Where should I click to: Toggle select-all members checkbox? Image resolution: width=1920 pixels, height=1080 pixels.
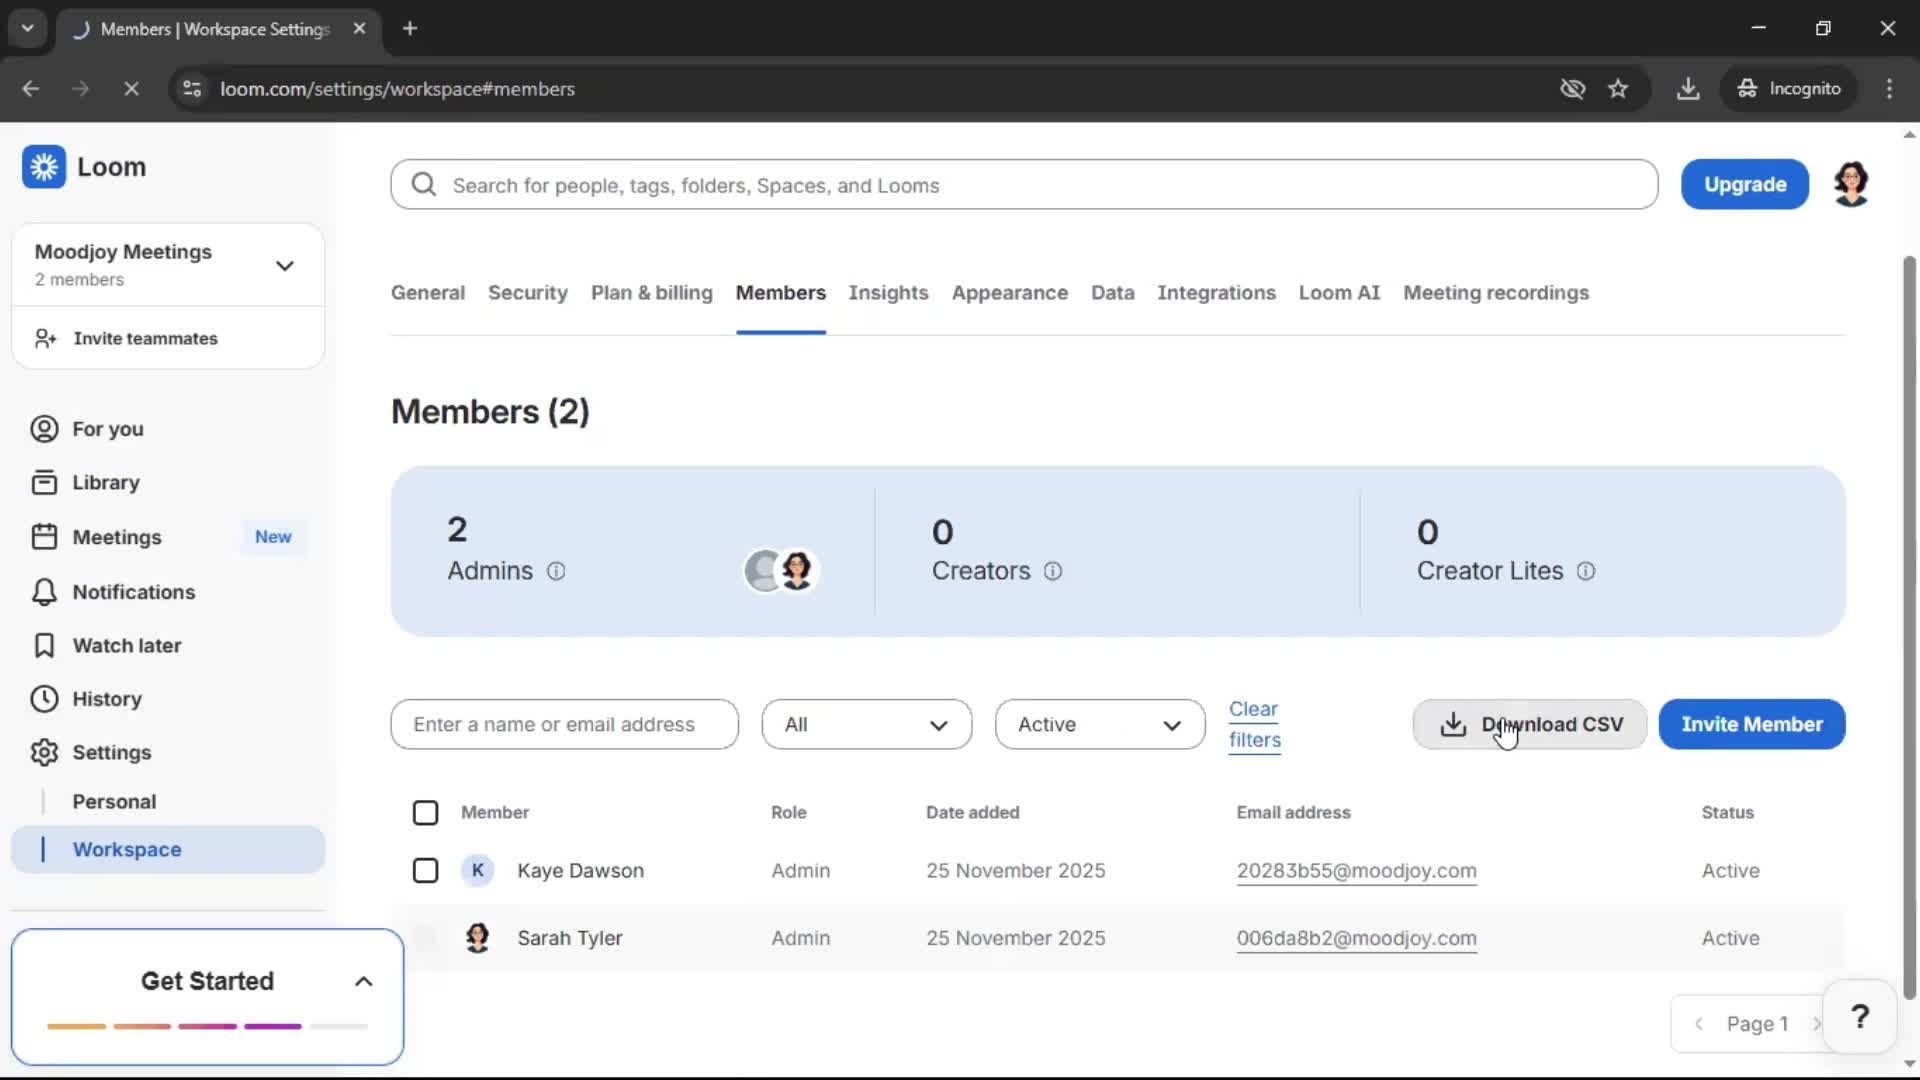tap(425, 813)
